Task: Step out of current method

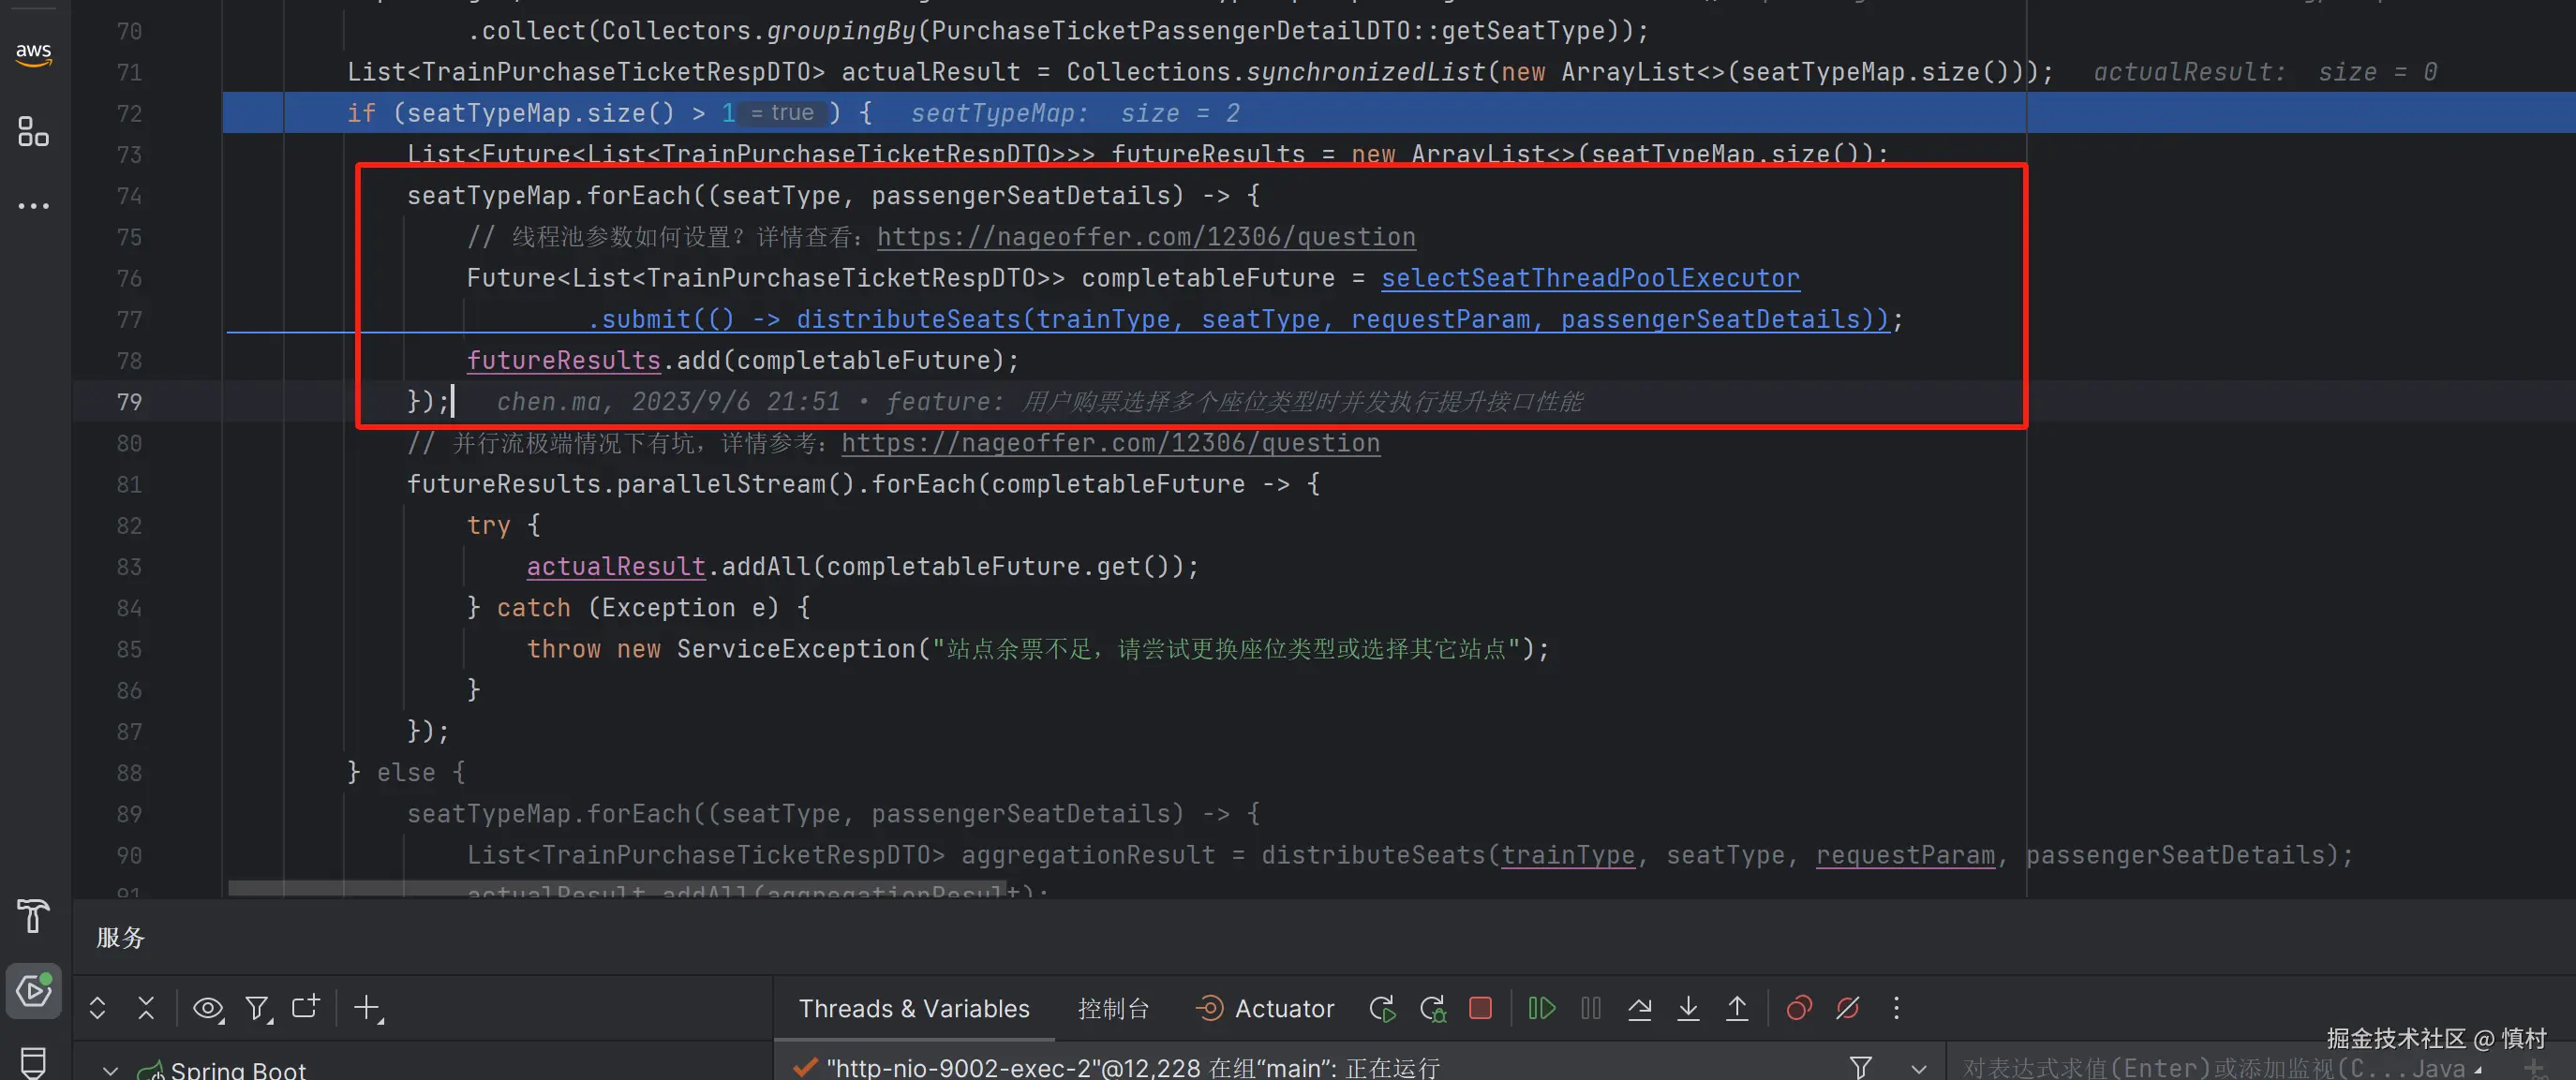Action: (x=1737, y=1008)
